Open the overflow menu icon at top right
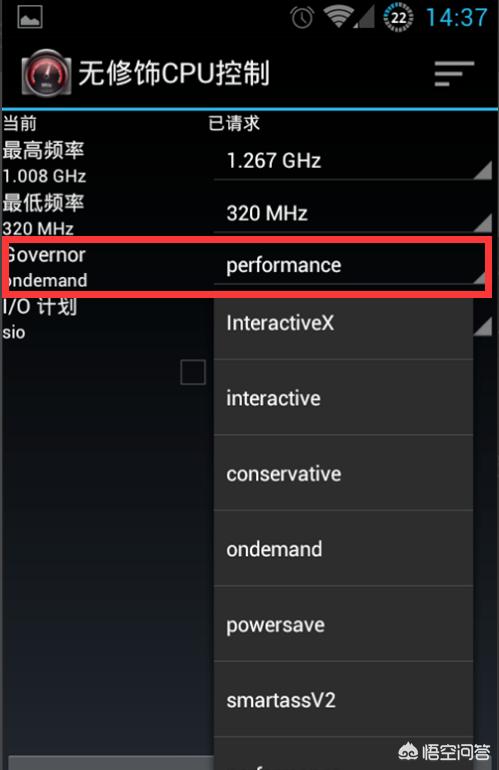The image size is (499, 770). pos(454,74)
